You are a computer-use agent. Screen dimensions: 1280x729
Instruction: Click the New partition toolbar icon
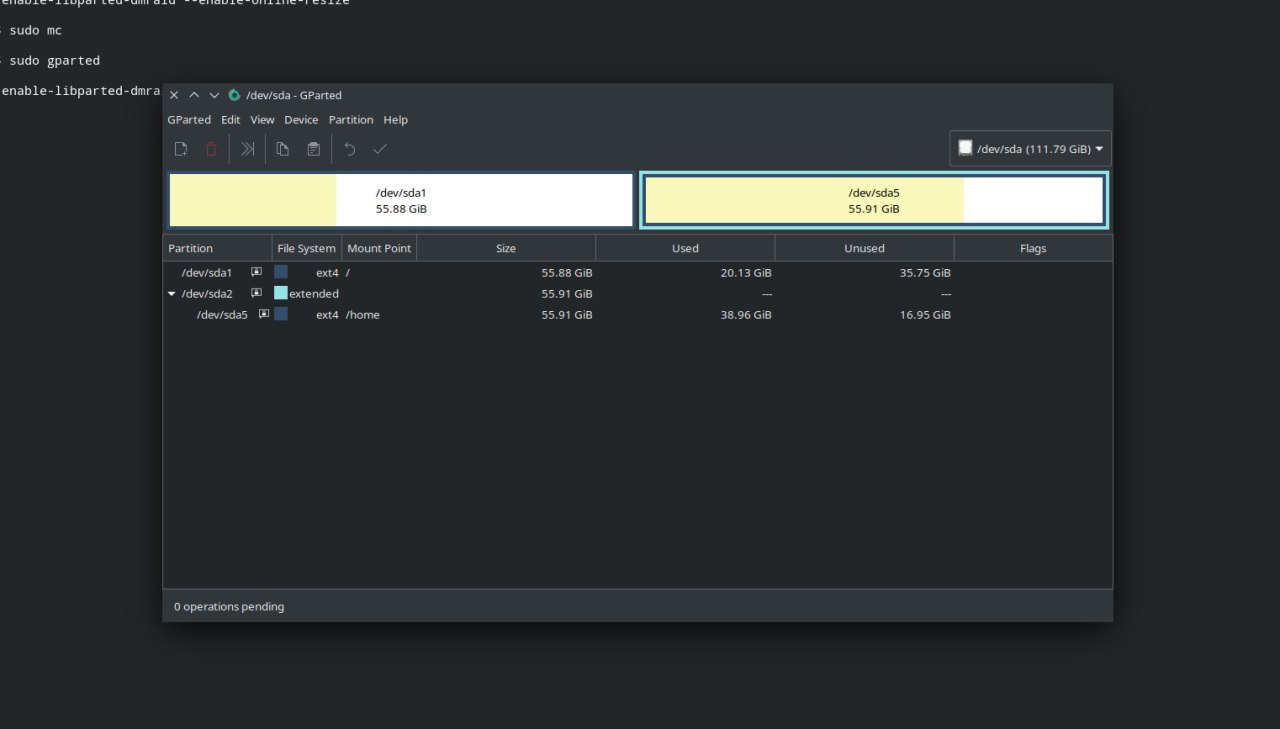(x=181, y=149)
